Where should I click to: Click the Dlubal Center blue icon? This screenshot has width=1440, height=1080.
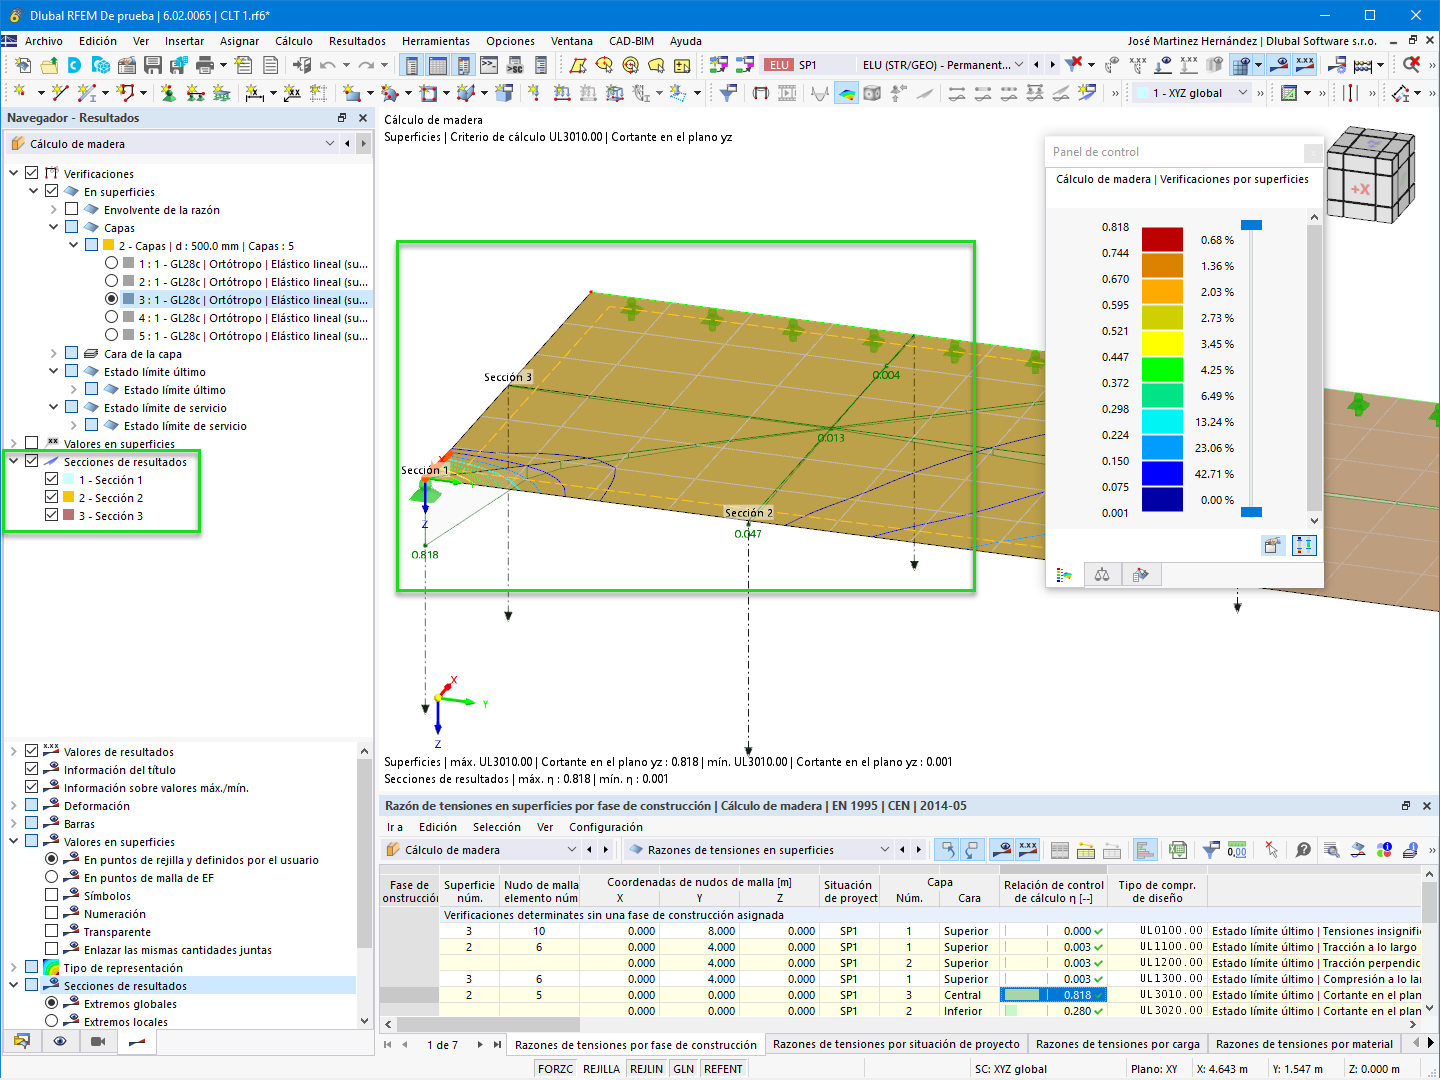[74, 65]
